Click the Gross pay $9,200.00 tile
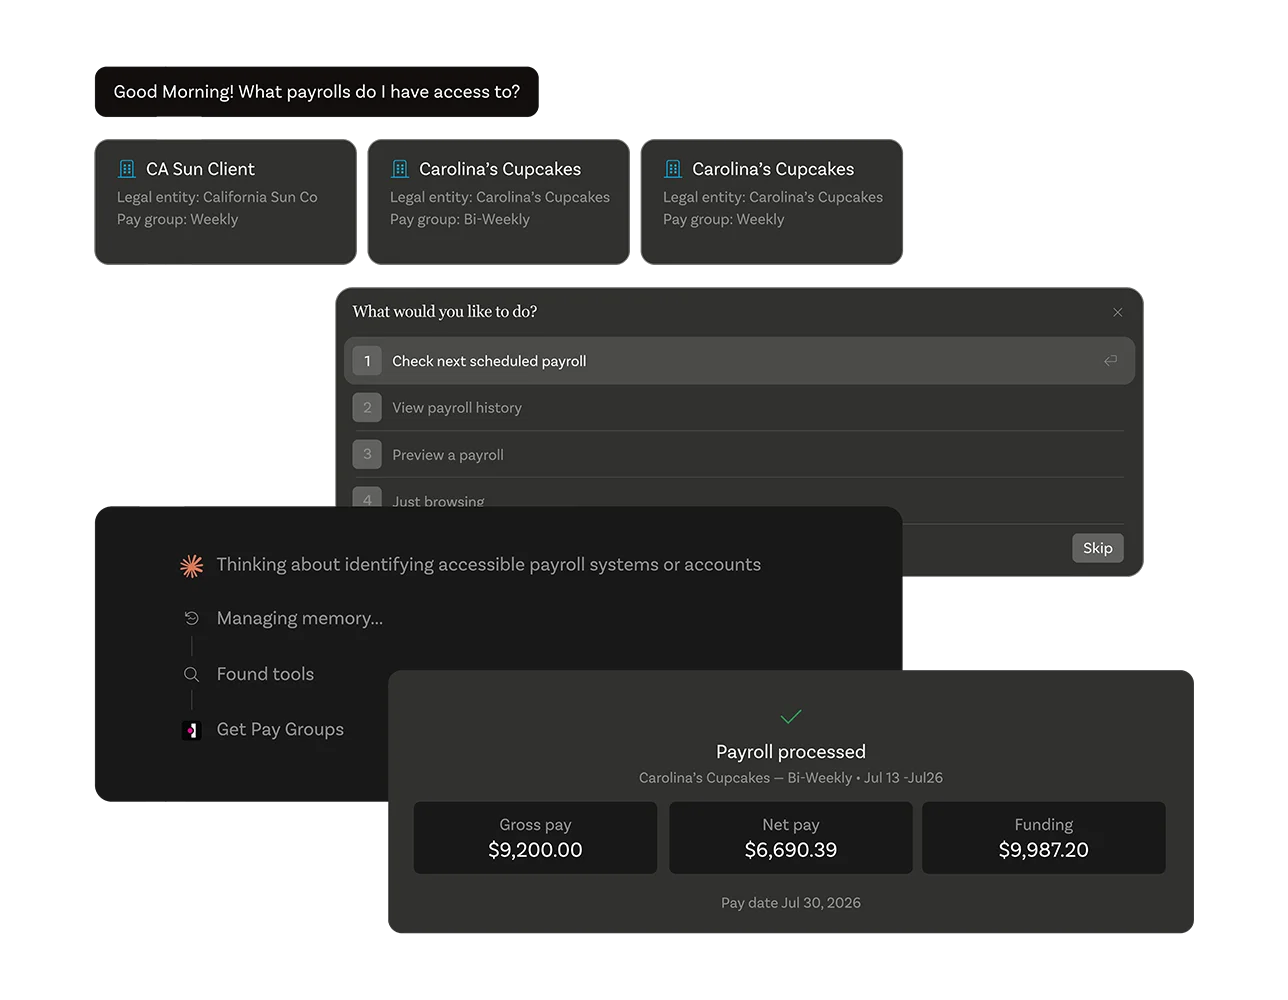This screenshot has height=1000, width=1288. click(x=535, y=838)
